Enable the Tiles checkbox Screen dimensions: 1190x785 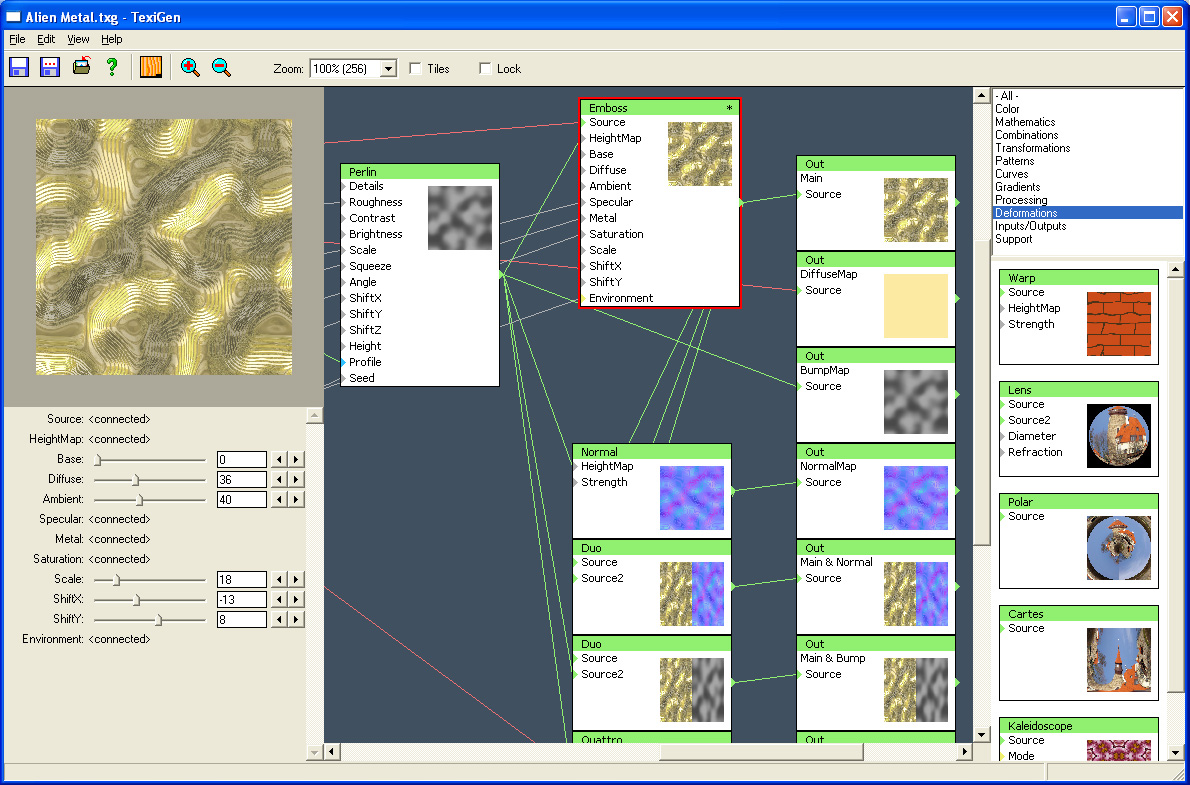click(416, 69)
